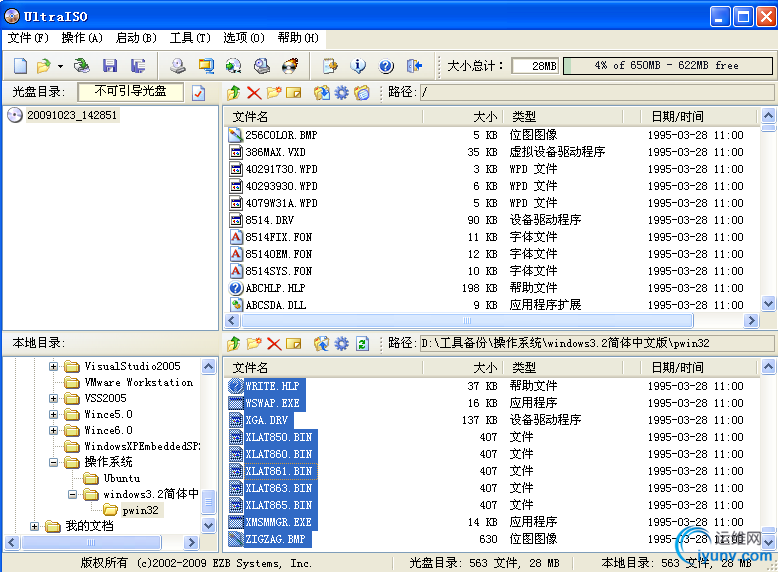This screenshot has width=778, height=572.
Task: Click the 4% of 650MB capacity bar
Action: pos(668,65)
